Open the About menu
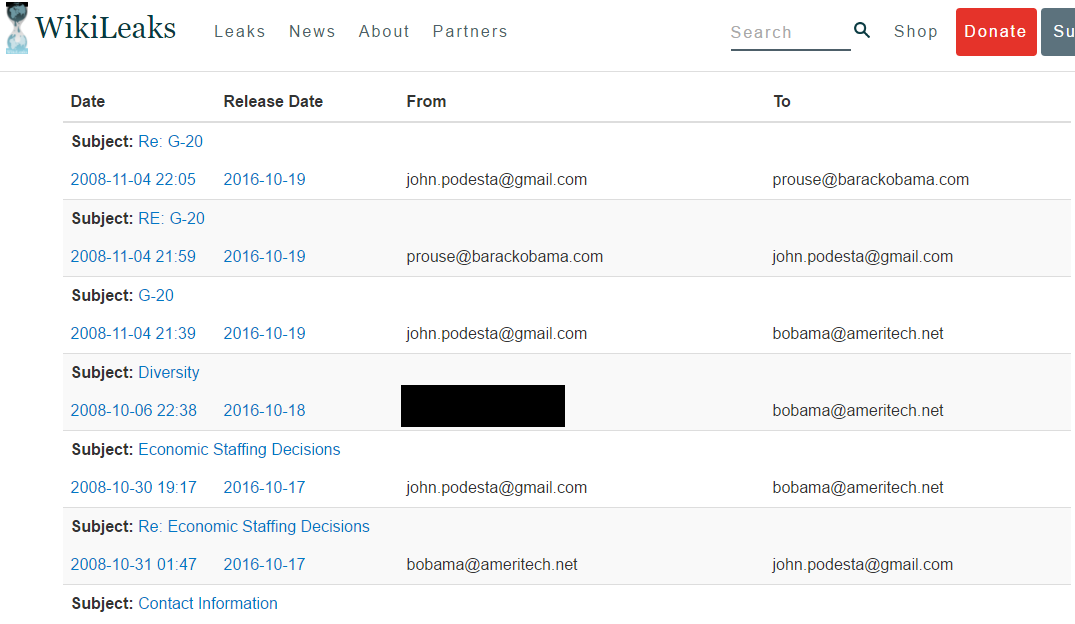Screen dimensions: 1075x624 click(384, 32)
